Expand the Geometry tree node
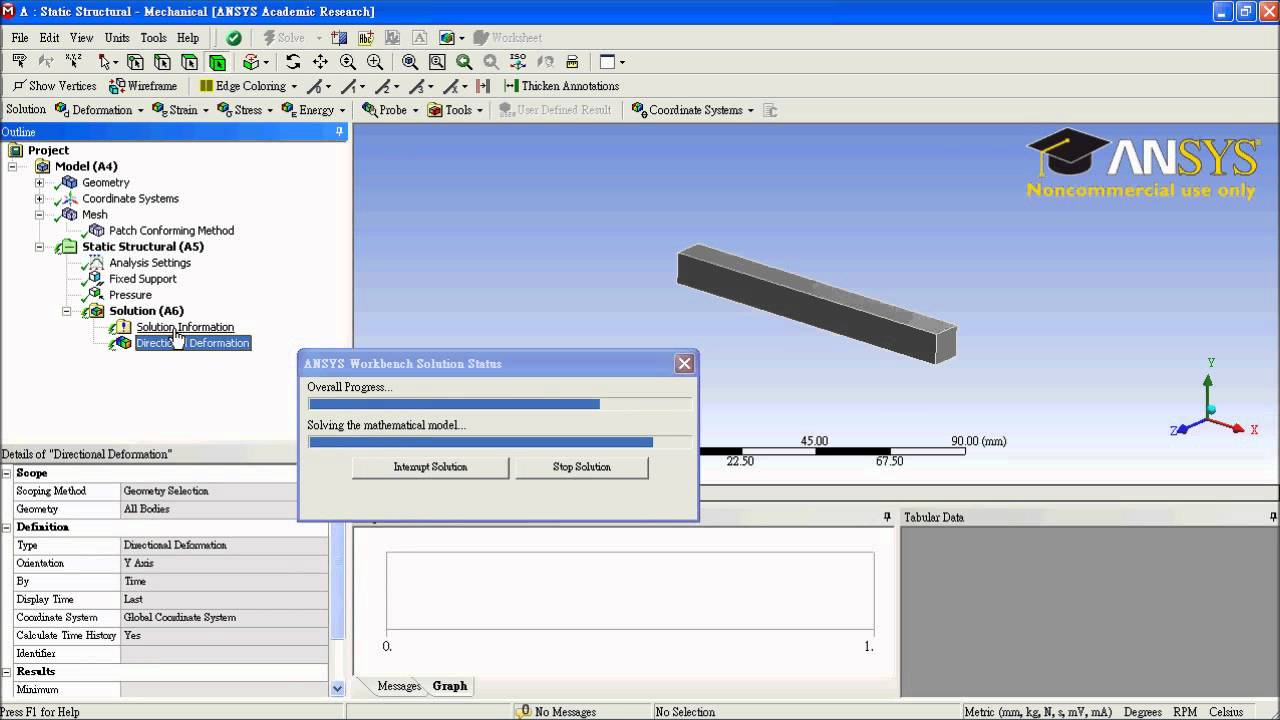The height and width of the screenshot is (720, 1280). [39, 183]
